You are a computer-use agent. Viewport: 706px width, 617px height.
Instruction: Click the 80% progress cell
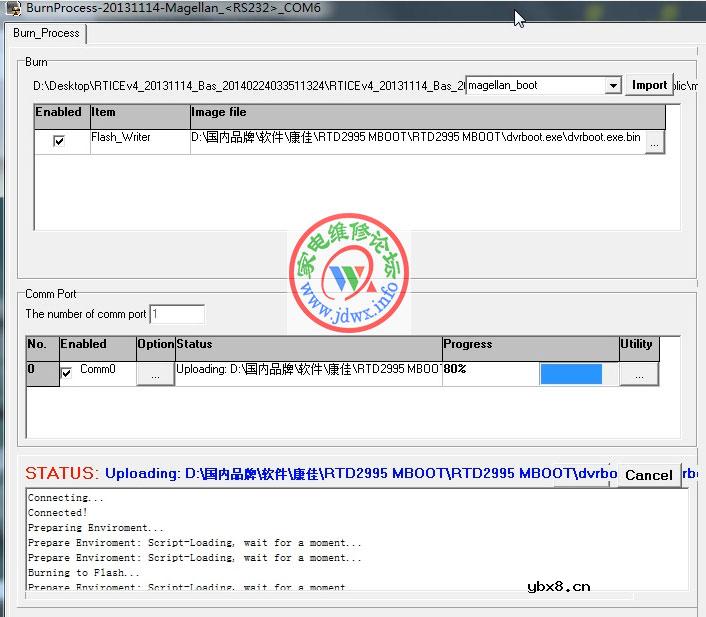click(488, 370)
